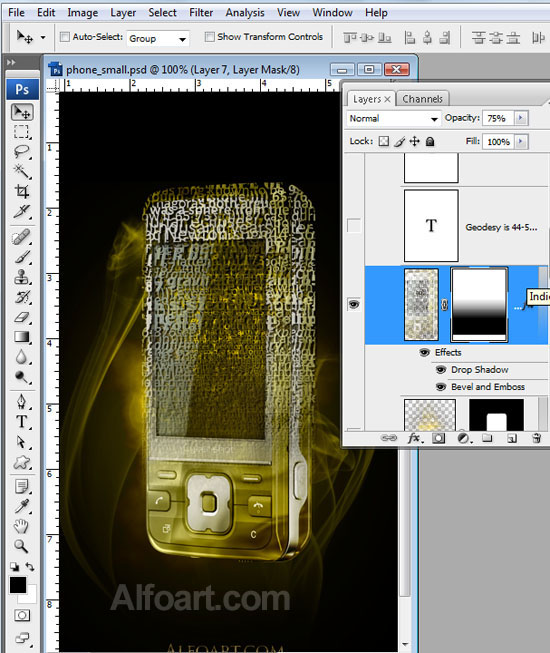Switch to the Channels tab
The image size is (550, 653).
[422, 99]
